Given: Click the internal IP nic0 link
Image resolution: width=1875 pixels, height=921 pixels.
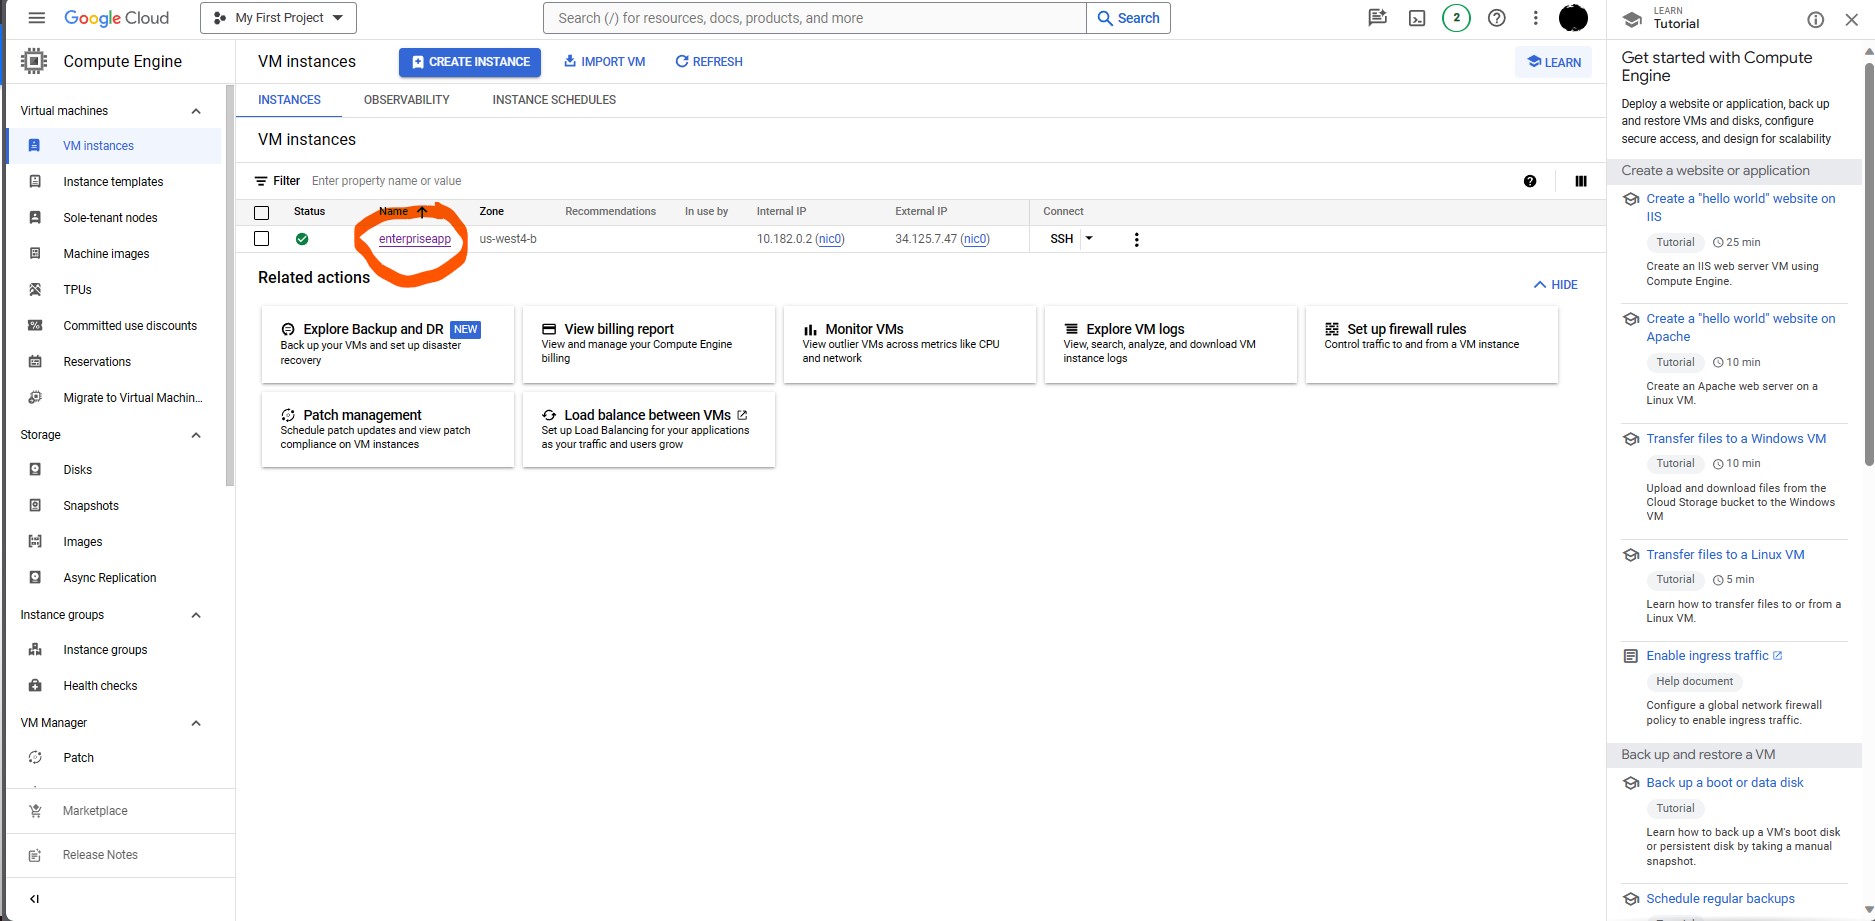Looking at the screenshot, I should pos(830,239).
